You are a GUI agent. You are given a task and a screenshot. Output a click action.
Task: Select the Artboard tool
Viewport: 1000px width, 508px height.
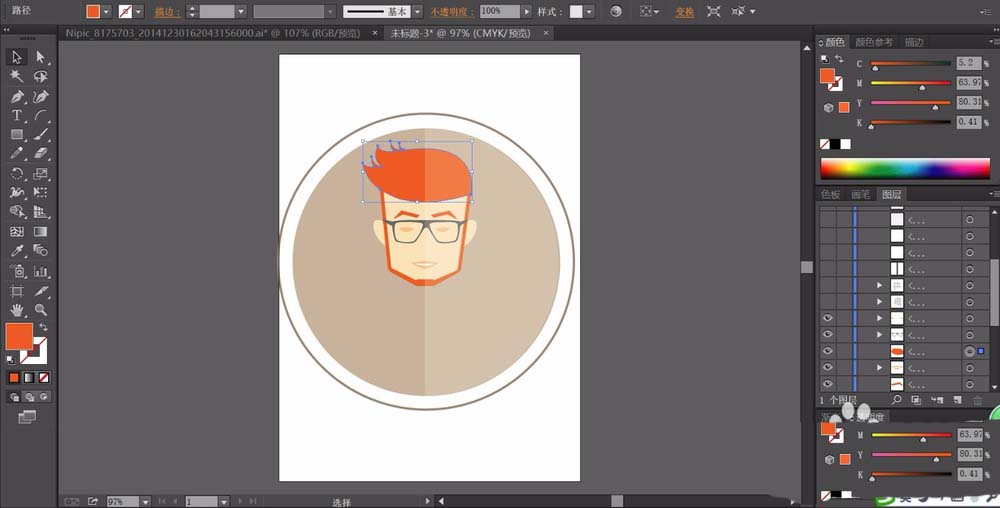[x=17, y=291]
